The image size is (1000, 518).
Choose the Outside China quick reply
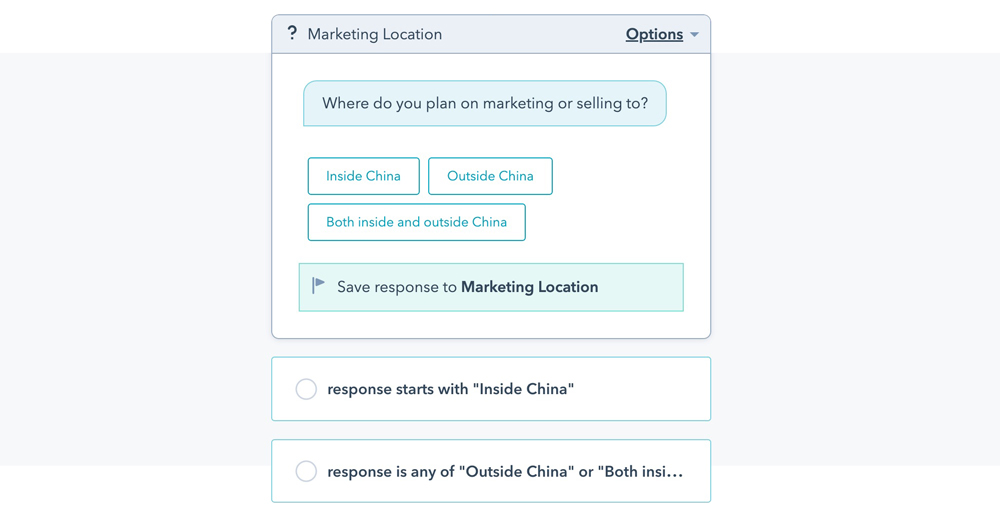pyautogui.click(x=490, y=176)
